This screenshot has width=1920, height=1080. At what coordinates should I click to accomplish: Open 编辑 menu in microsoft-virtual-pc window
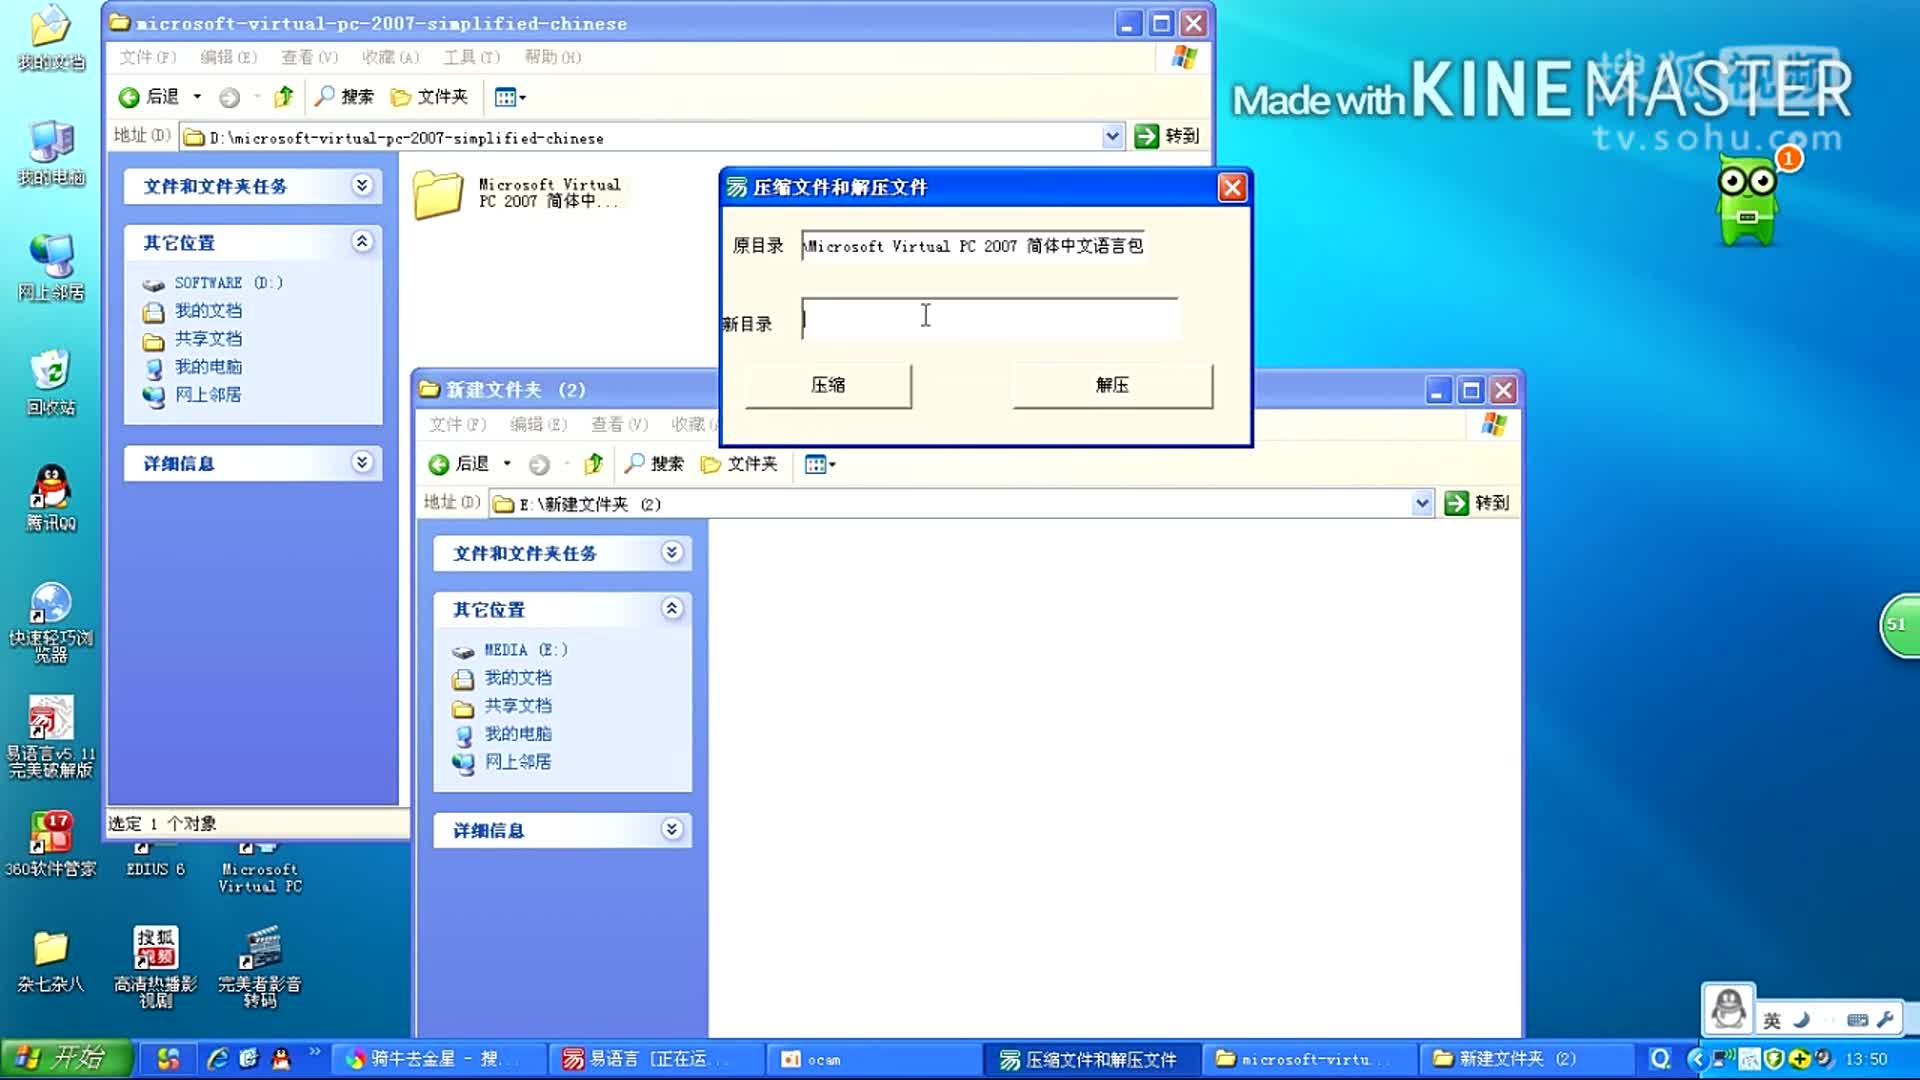click(x=228, y=57)
